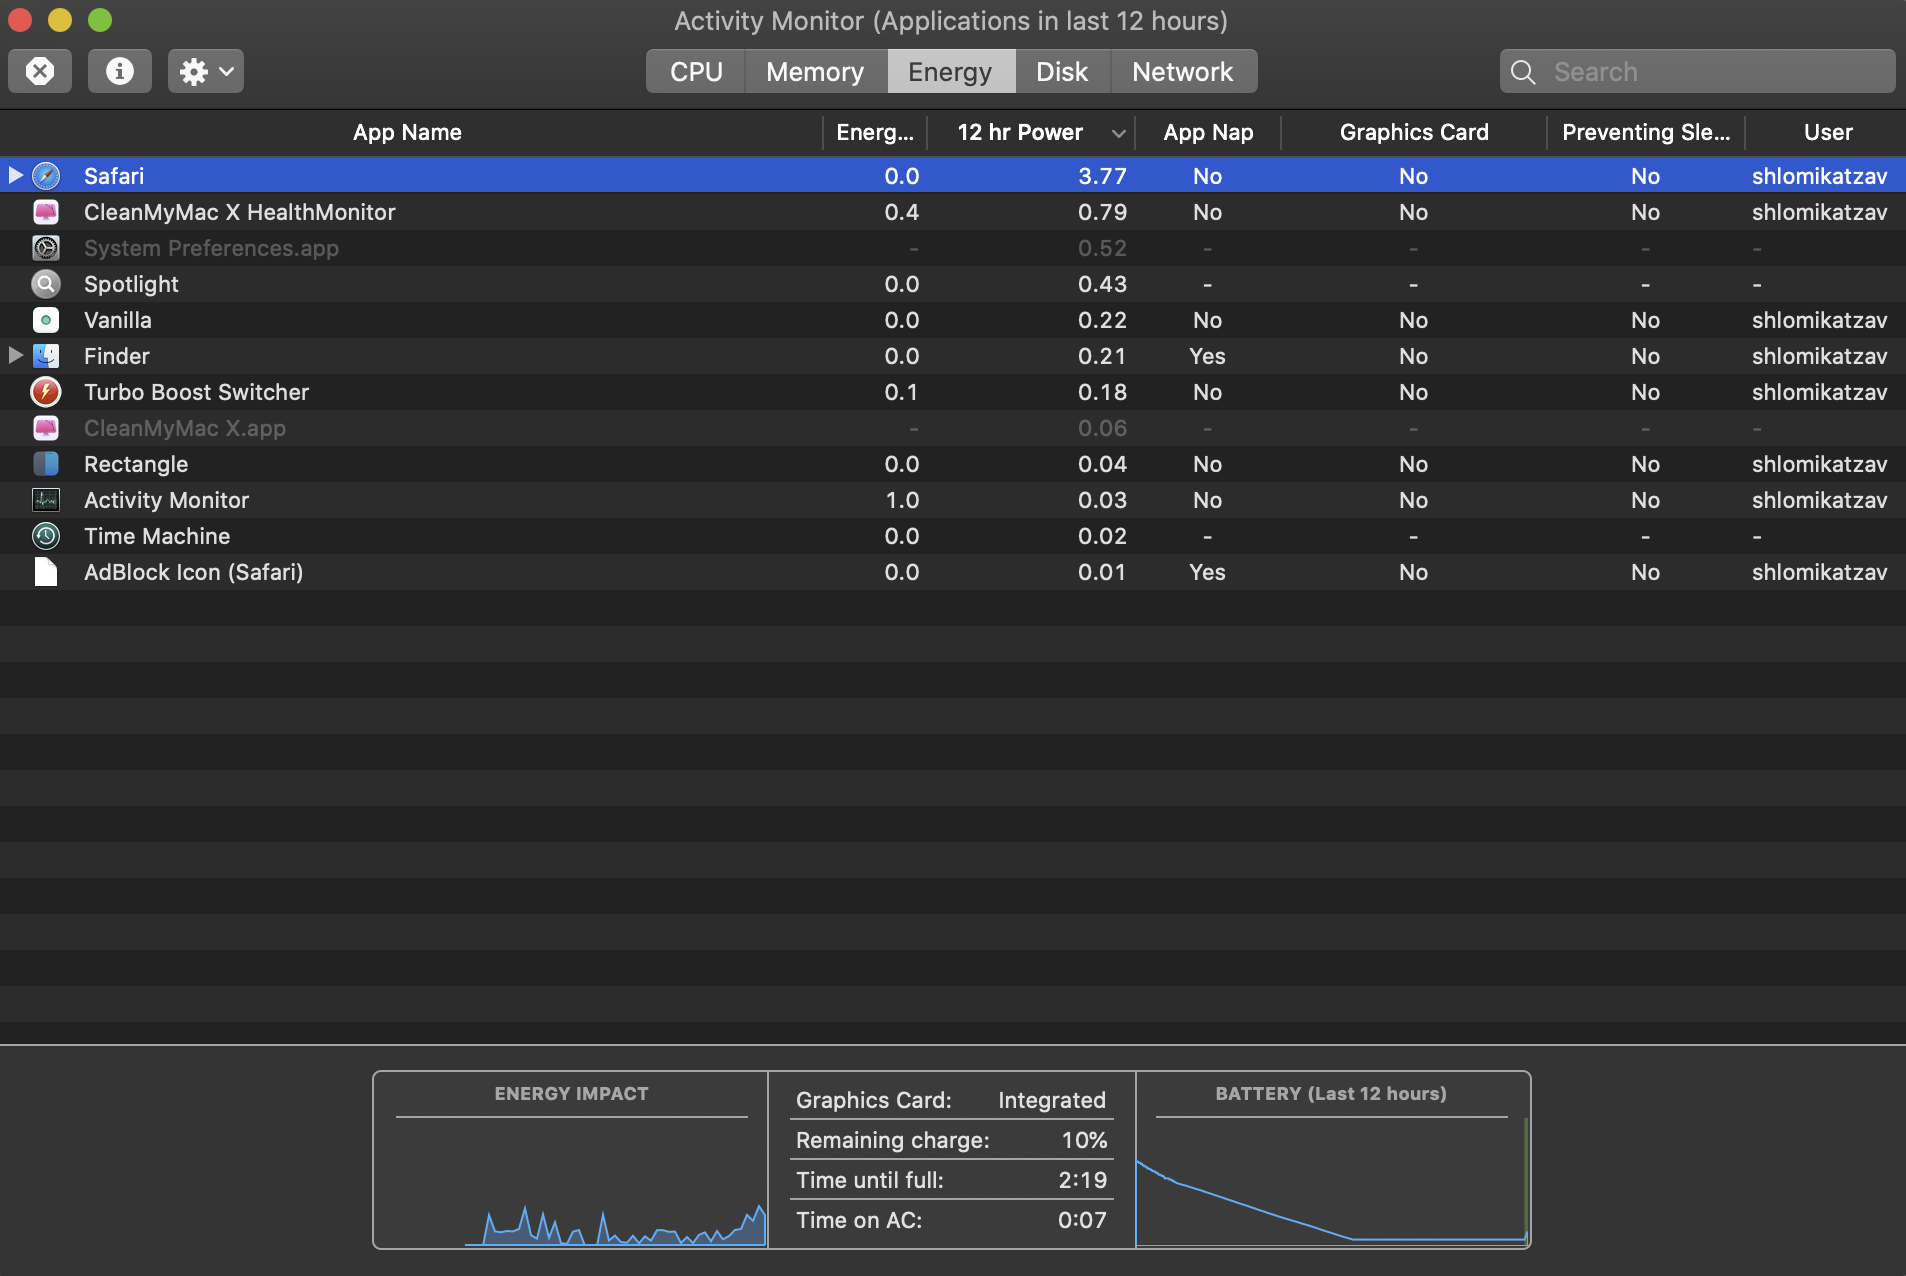Click the Vanilla app icon
This screenshot has height=1276, width=1906.
coord(46,320)
